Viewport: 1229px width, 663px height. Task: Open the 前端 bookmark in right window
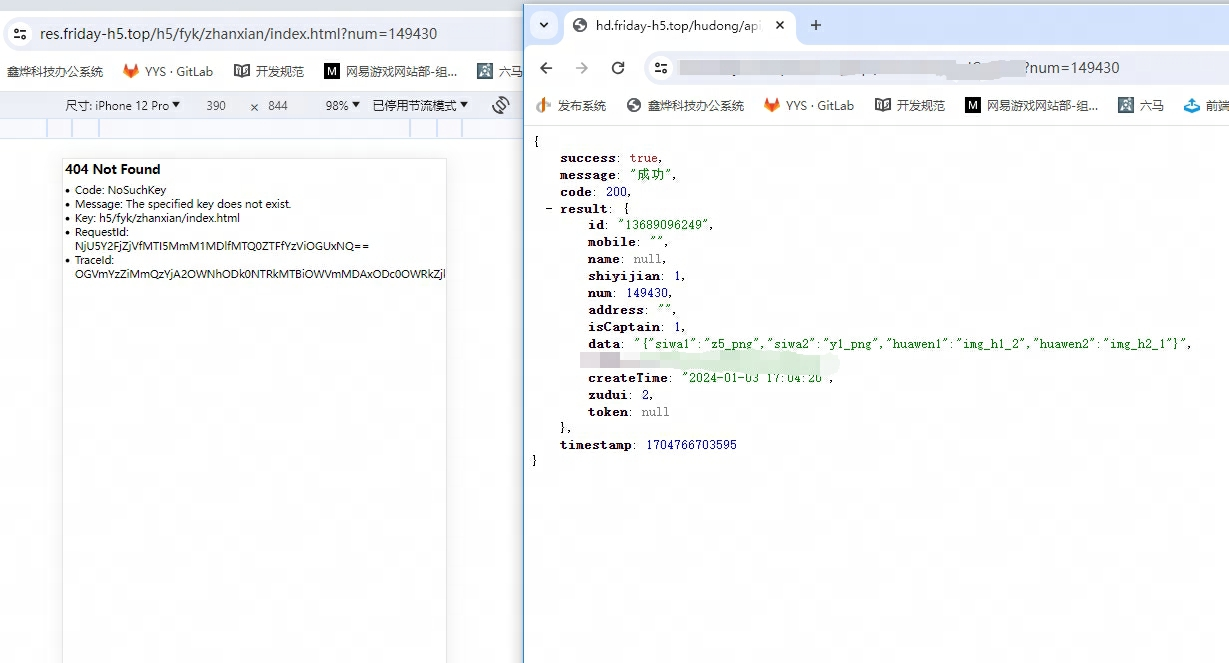(1206, 105)
